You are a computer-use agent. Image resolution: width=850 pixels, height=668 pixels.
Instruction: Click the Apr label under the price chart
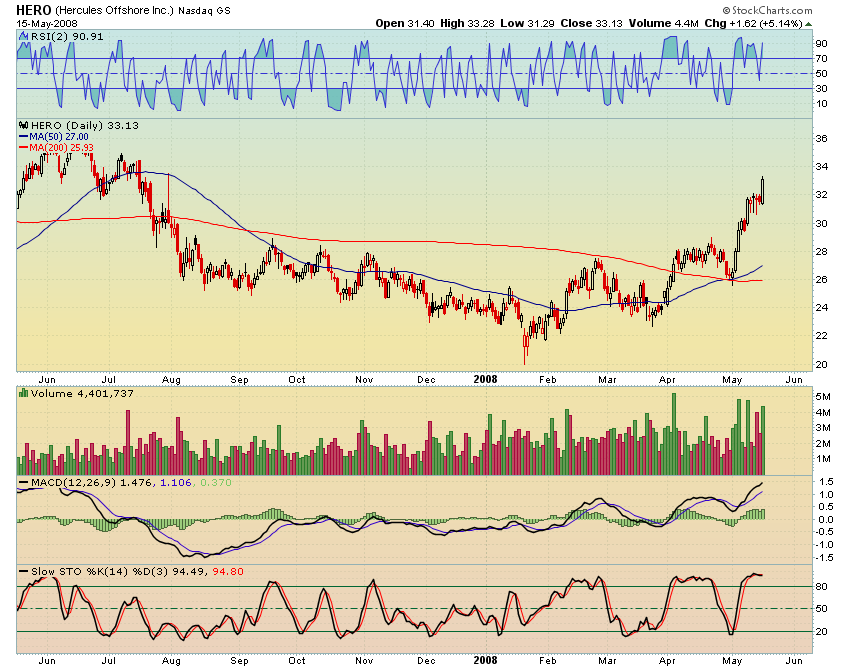click(x=667, y=380)
